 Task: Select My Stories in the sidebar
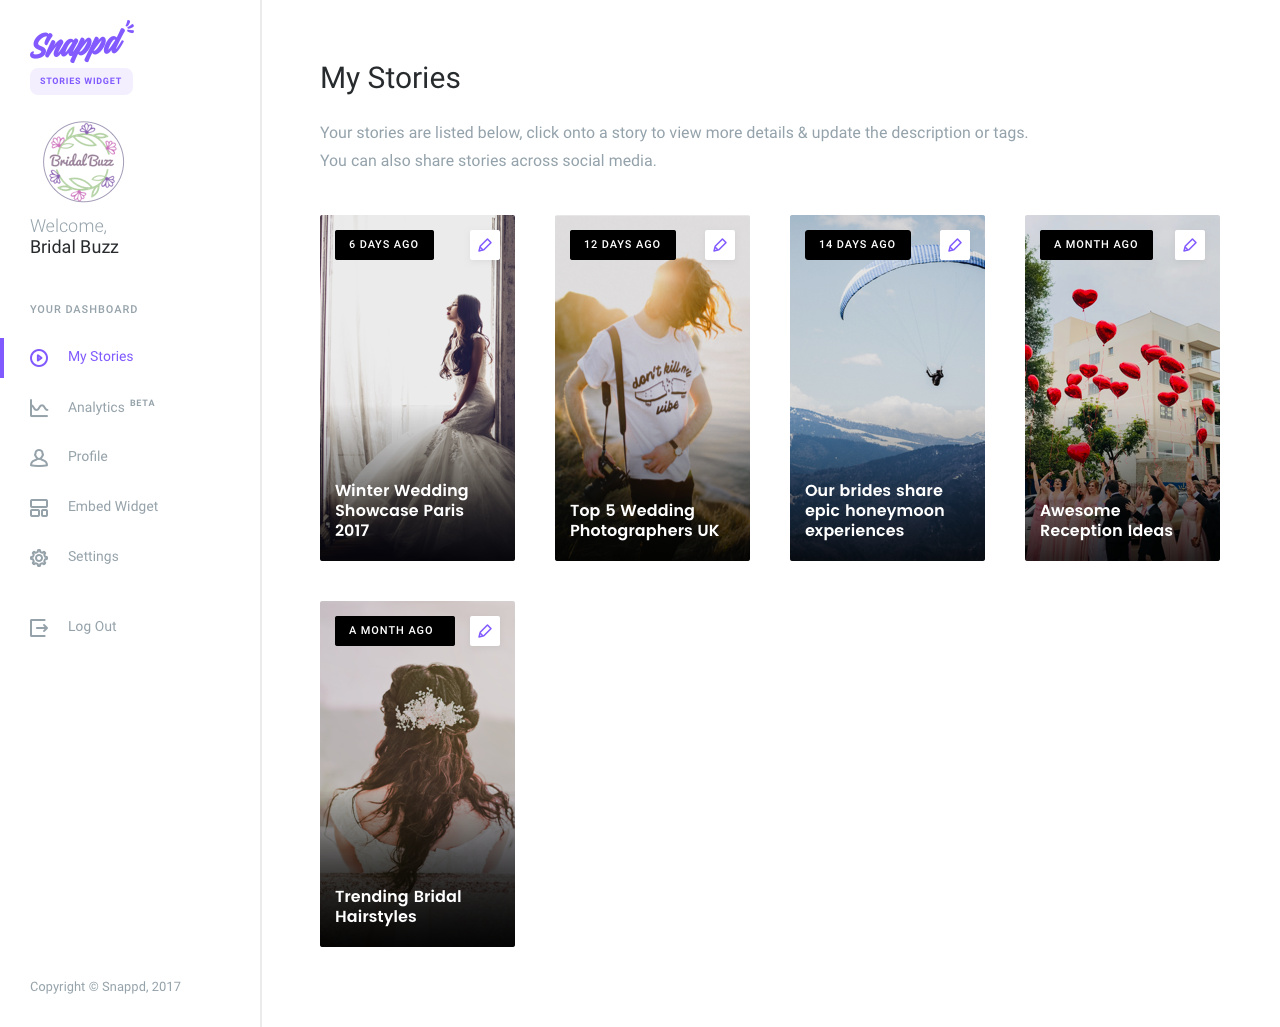tap(100, 356)
